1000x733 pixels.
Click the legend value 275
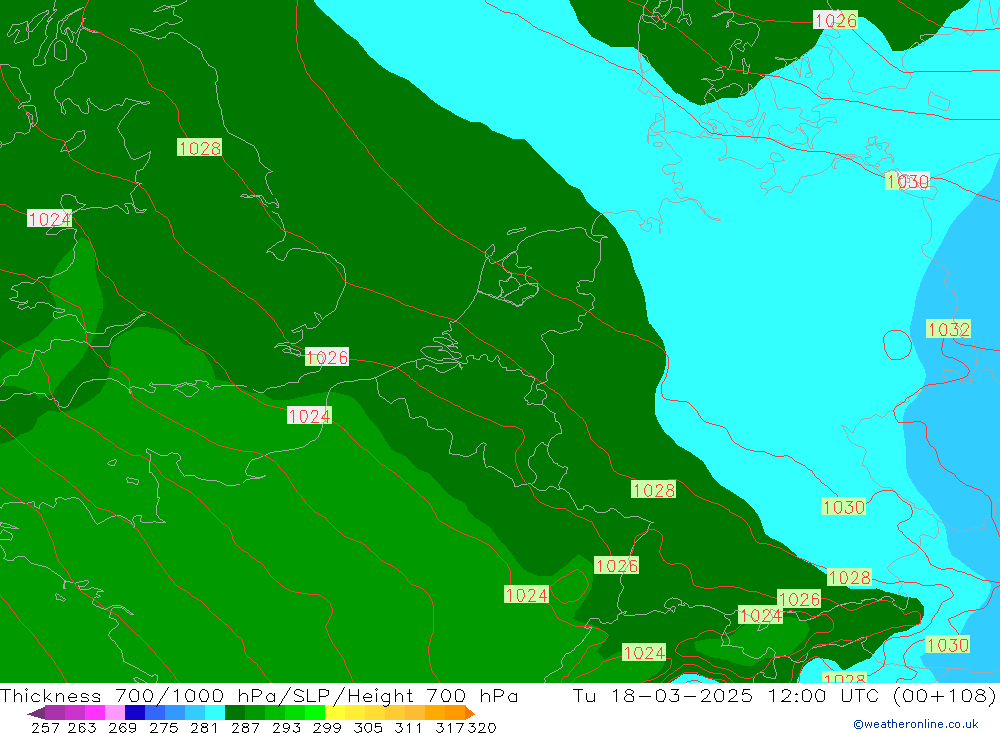163,727
